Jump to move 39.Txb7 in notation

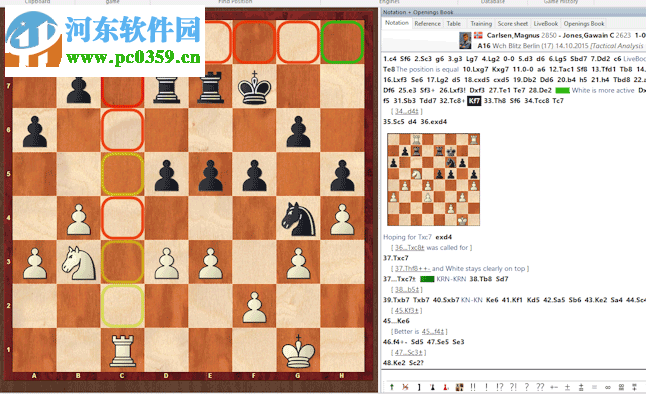tap(396, 300)
